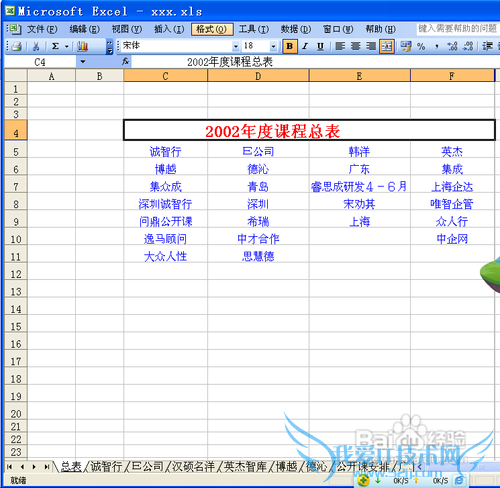Switch to the 诚智行 sheet tab

click(106, 467)
